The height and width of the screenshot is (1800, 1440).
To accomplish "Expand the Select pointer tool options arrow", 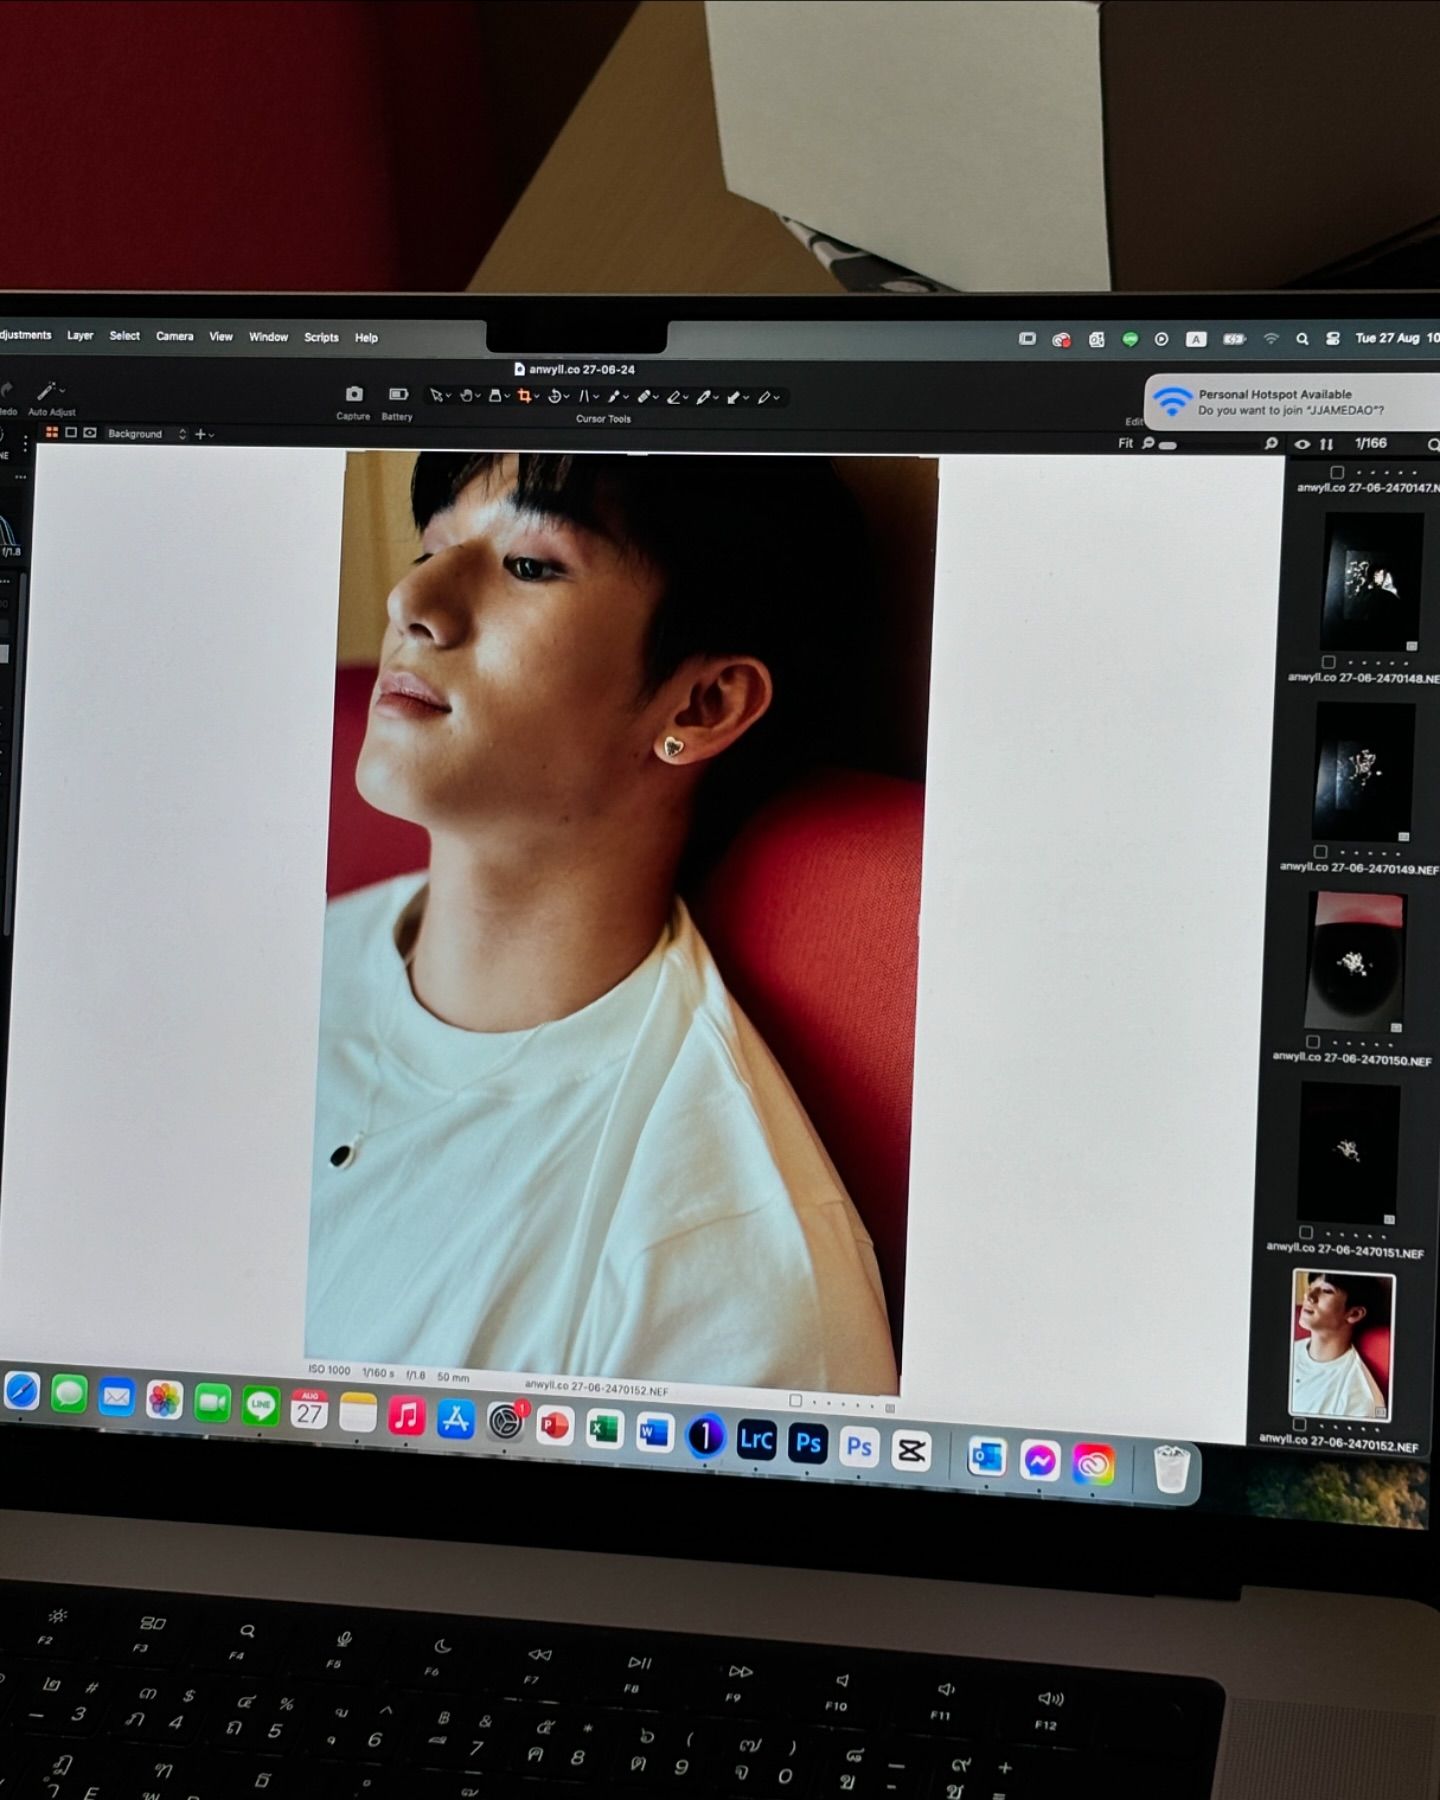I will (x=448, y=396).
